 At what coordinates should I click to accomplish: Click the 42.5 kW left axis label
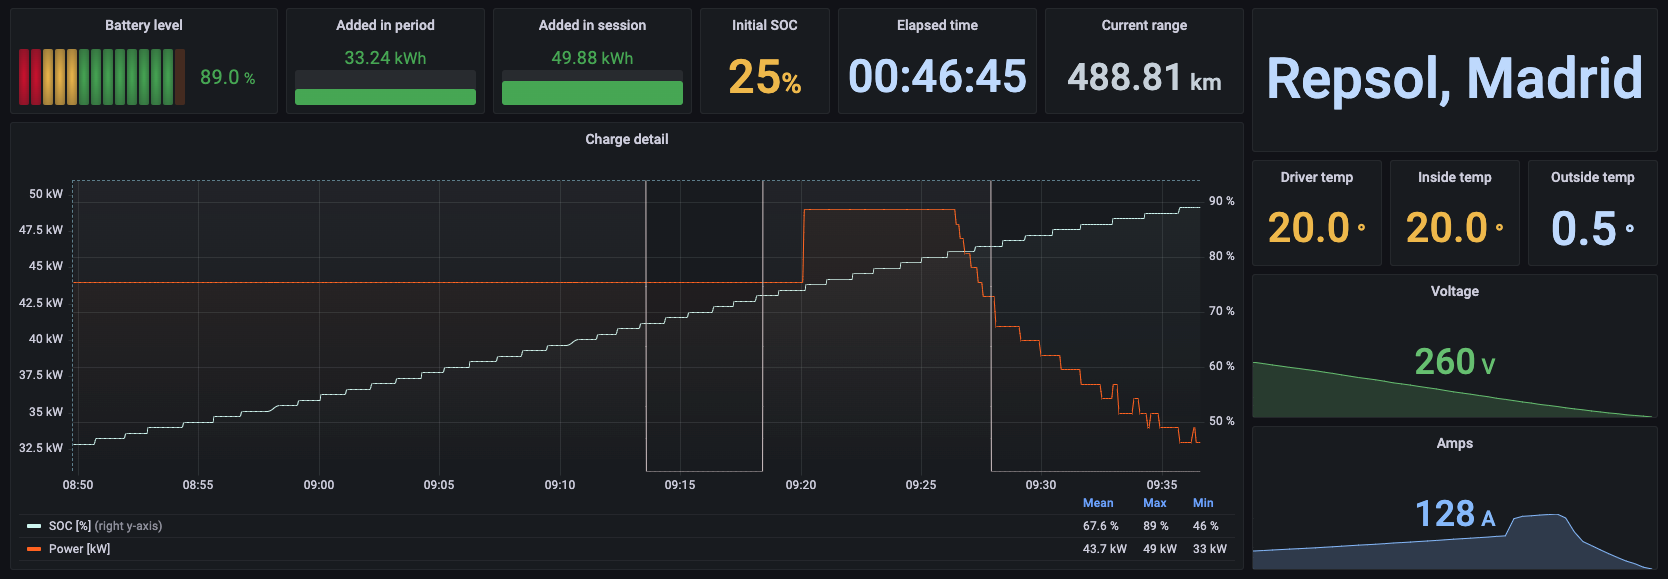click(41, 303)
